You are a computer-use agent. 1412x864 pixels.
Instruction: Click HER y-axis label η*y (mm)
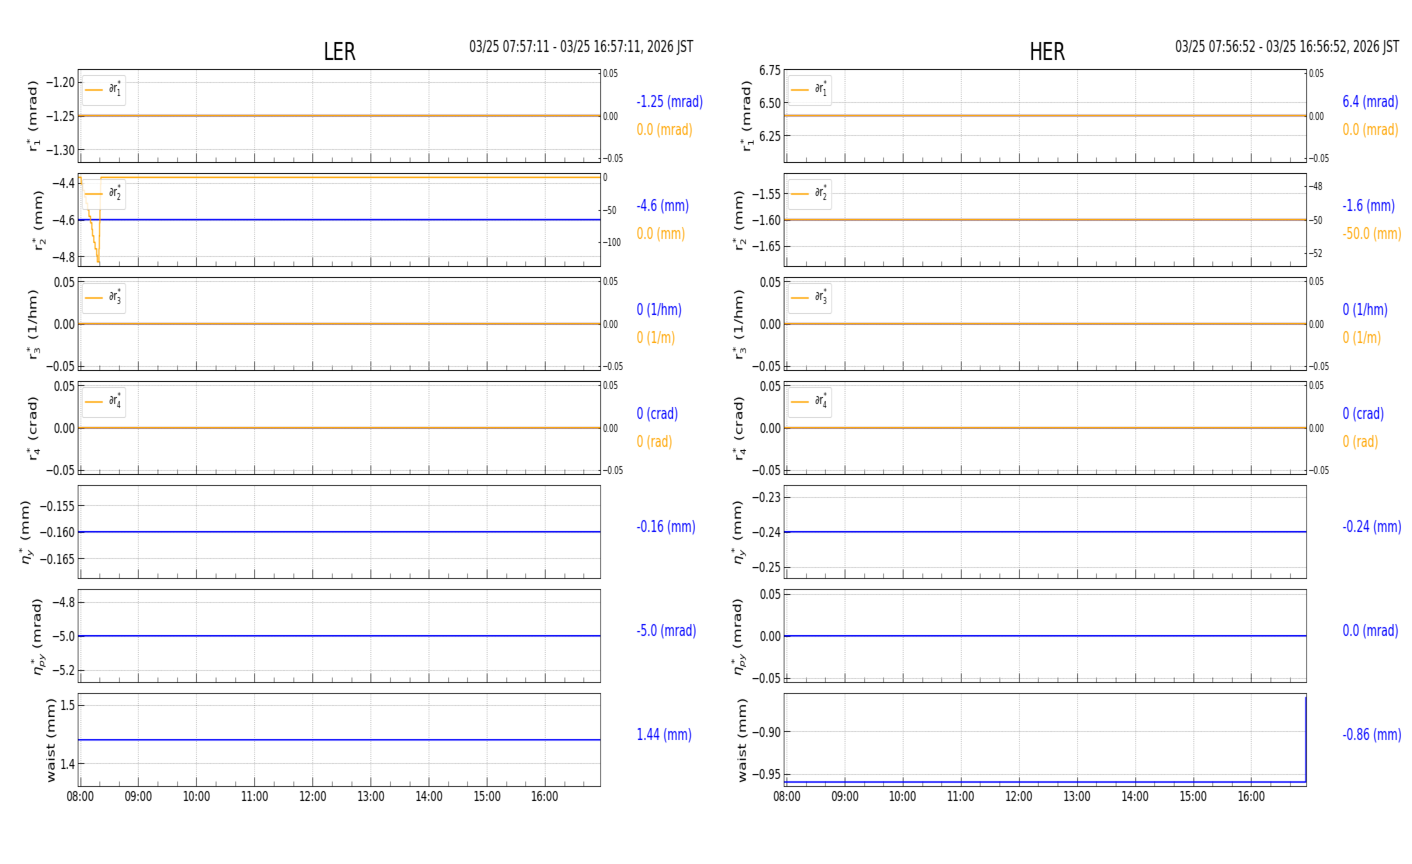coord(739,532)
